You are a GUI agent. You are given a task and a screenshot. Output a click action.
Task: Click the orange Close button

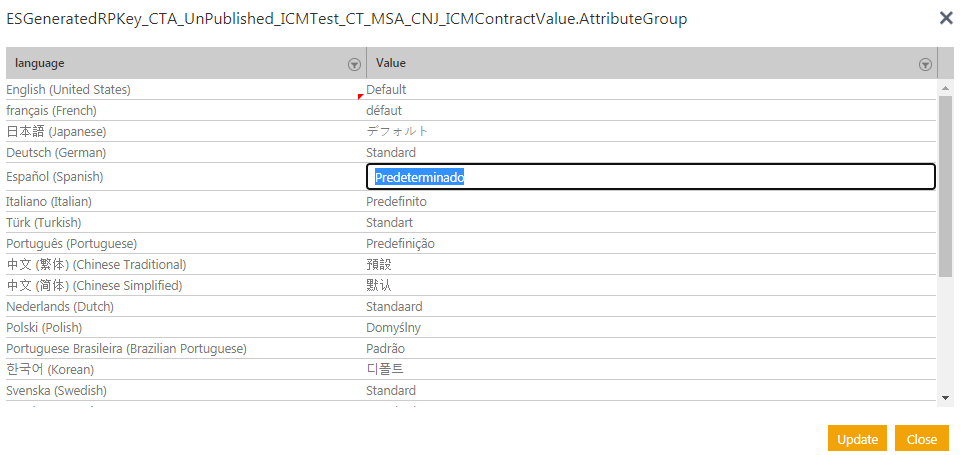point(921,439)
